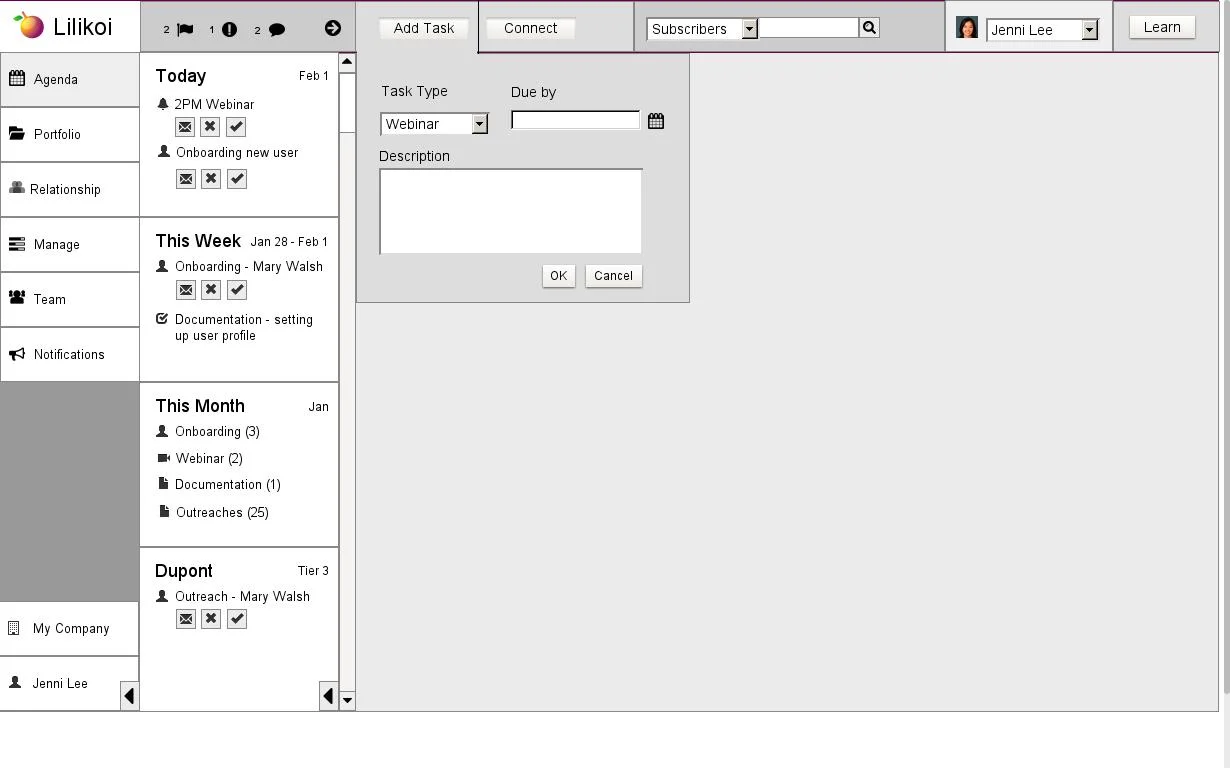Mark the Onboarding new user task complete

236,178
